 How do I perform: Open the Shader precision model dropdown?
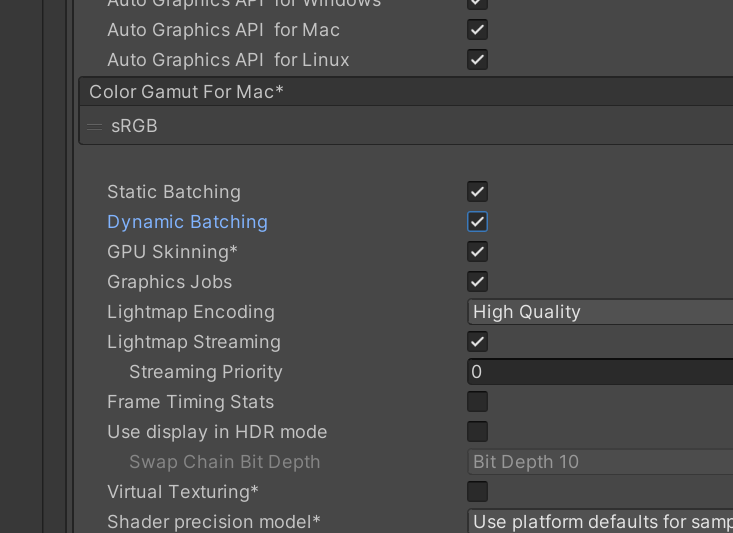(600, 522)
